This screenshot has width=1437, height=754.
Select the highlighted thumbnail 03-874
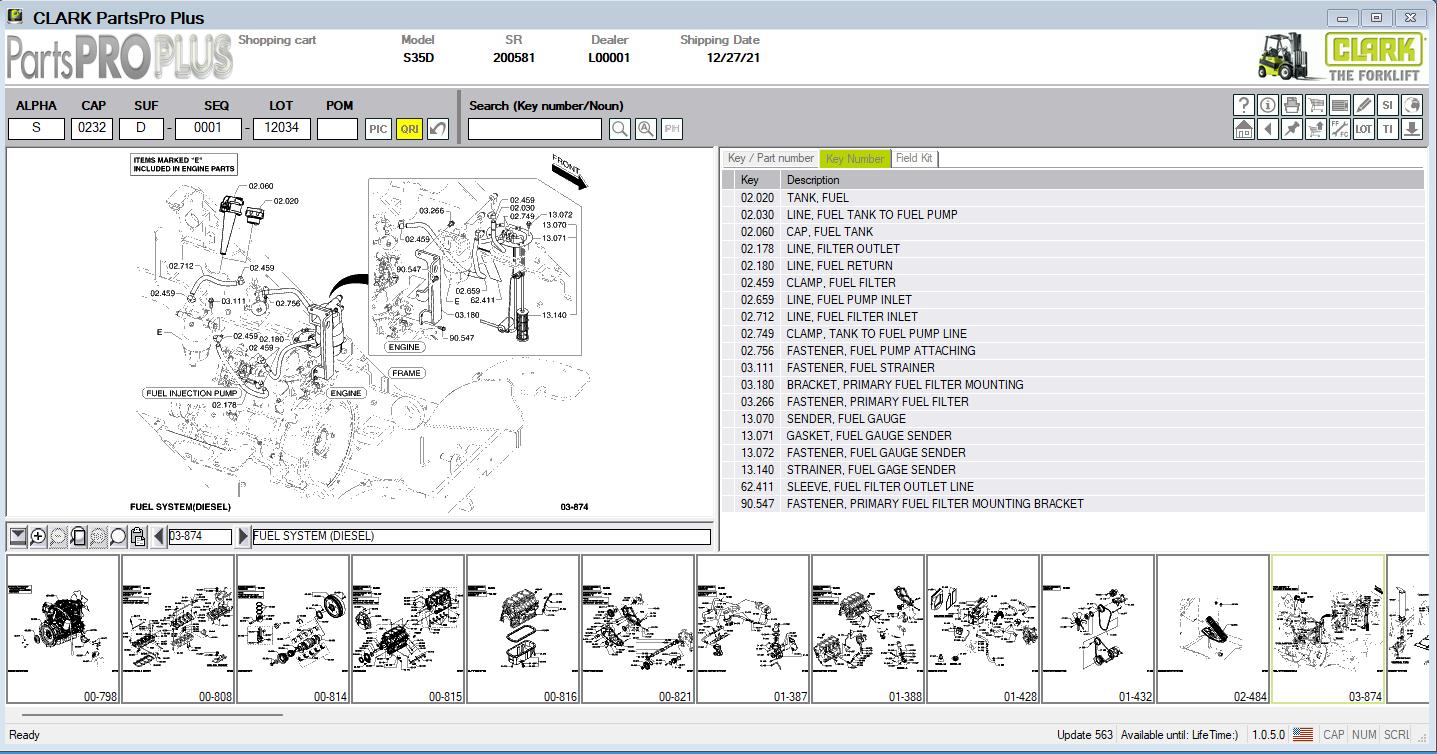1328,629
